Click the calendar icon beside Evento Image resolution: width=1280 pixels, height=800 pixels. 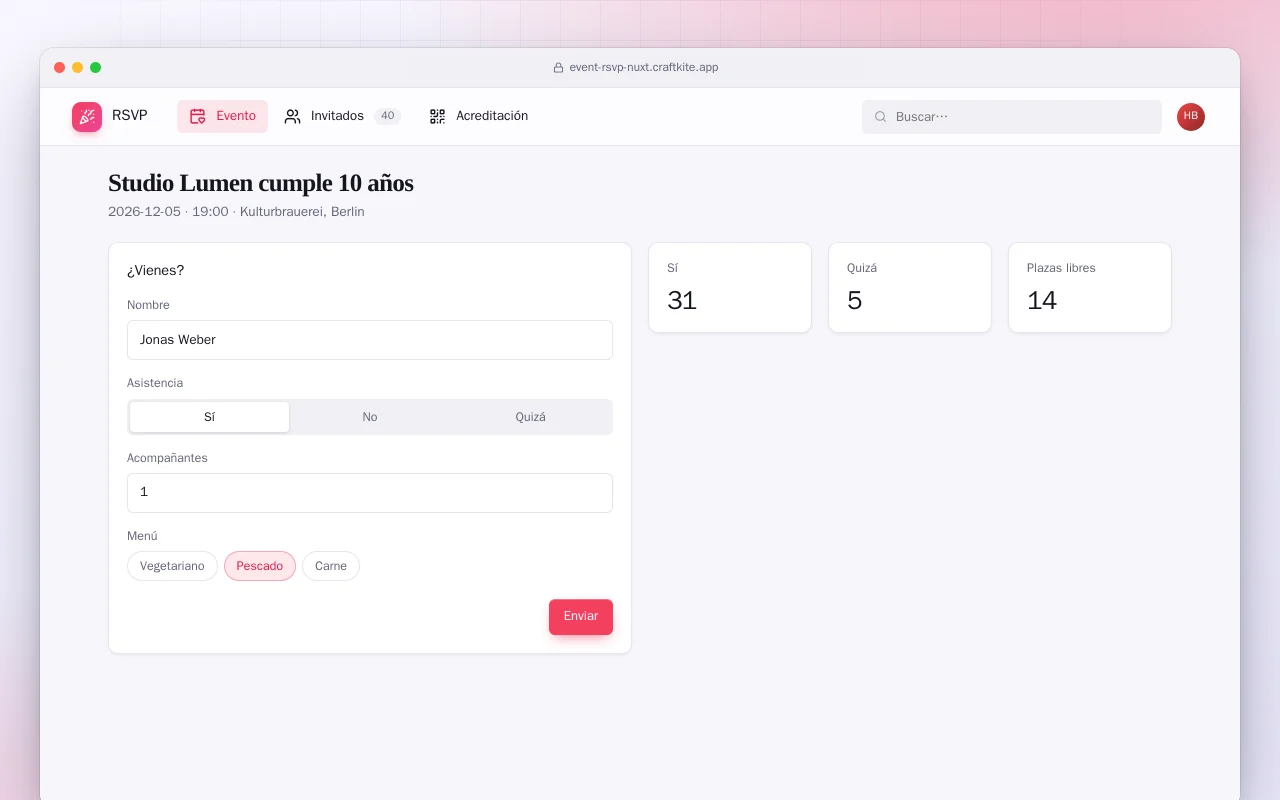(198, 116)
